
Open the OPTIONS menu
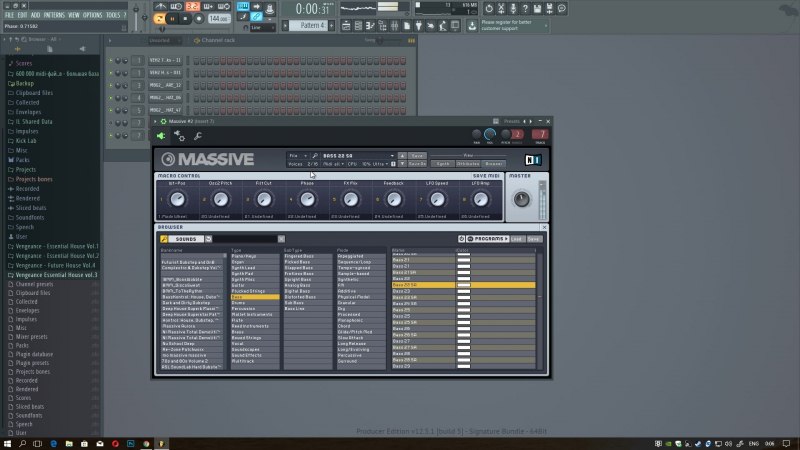click(x=93, y=15)
